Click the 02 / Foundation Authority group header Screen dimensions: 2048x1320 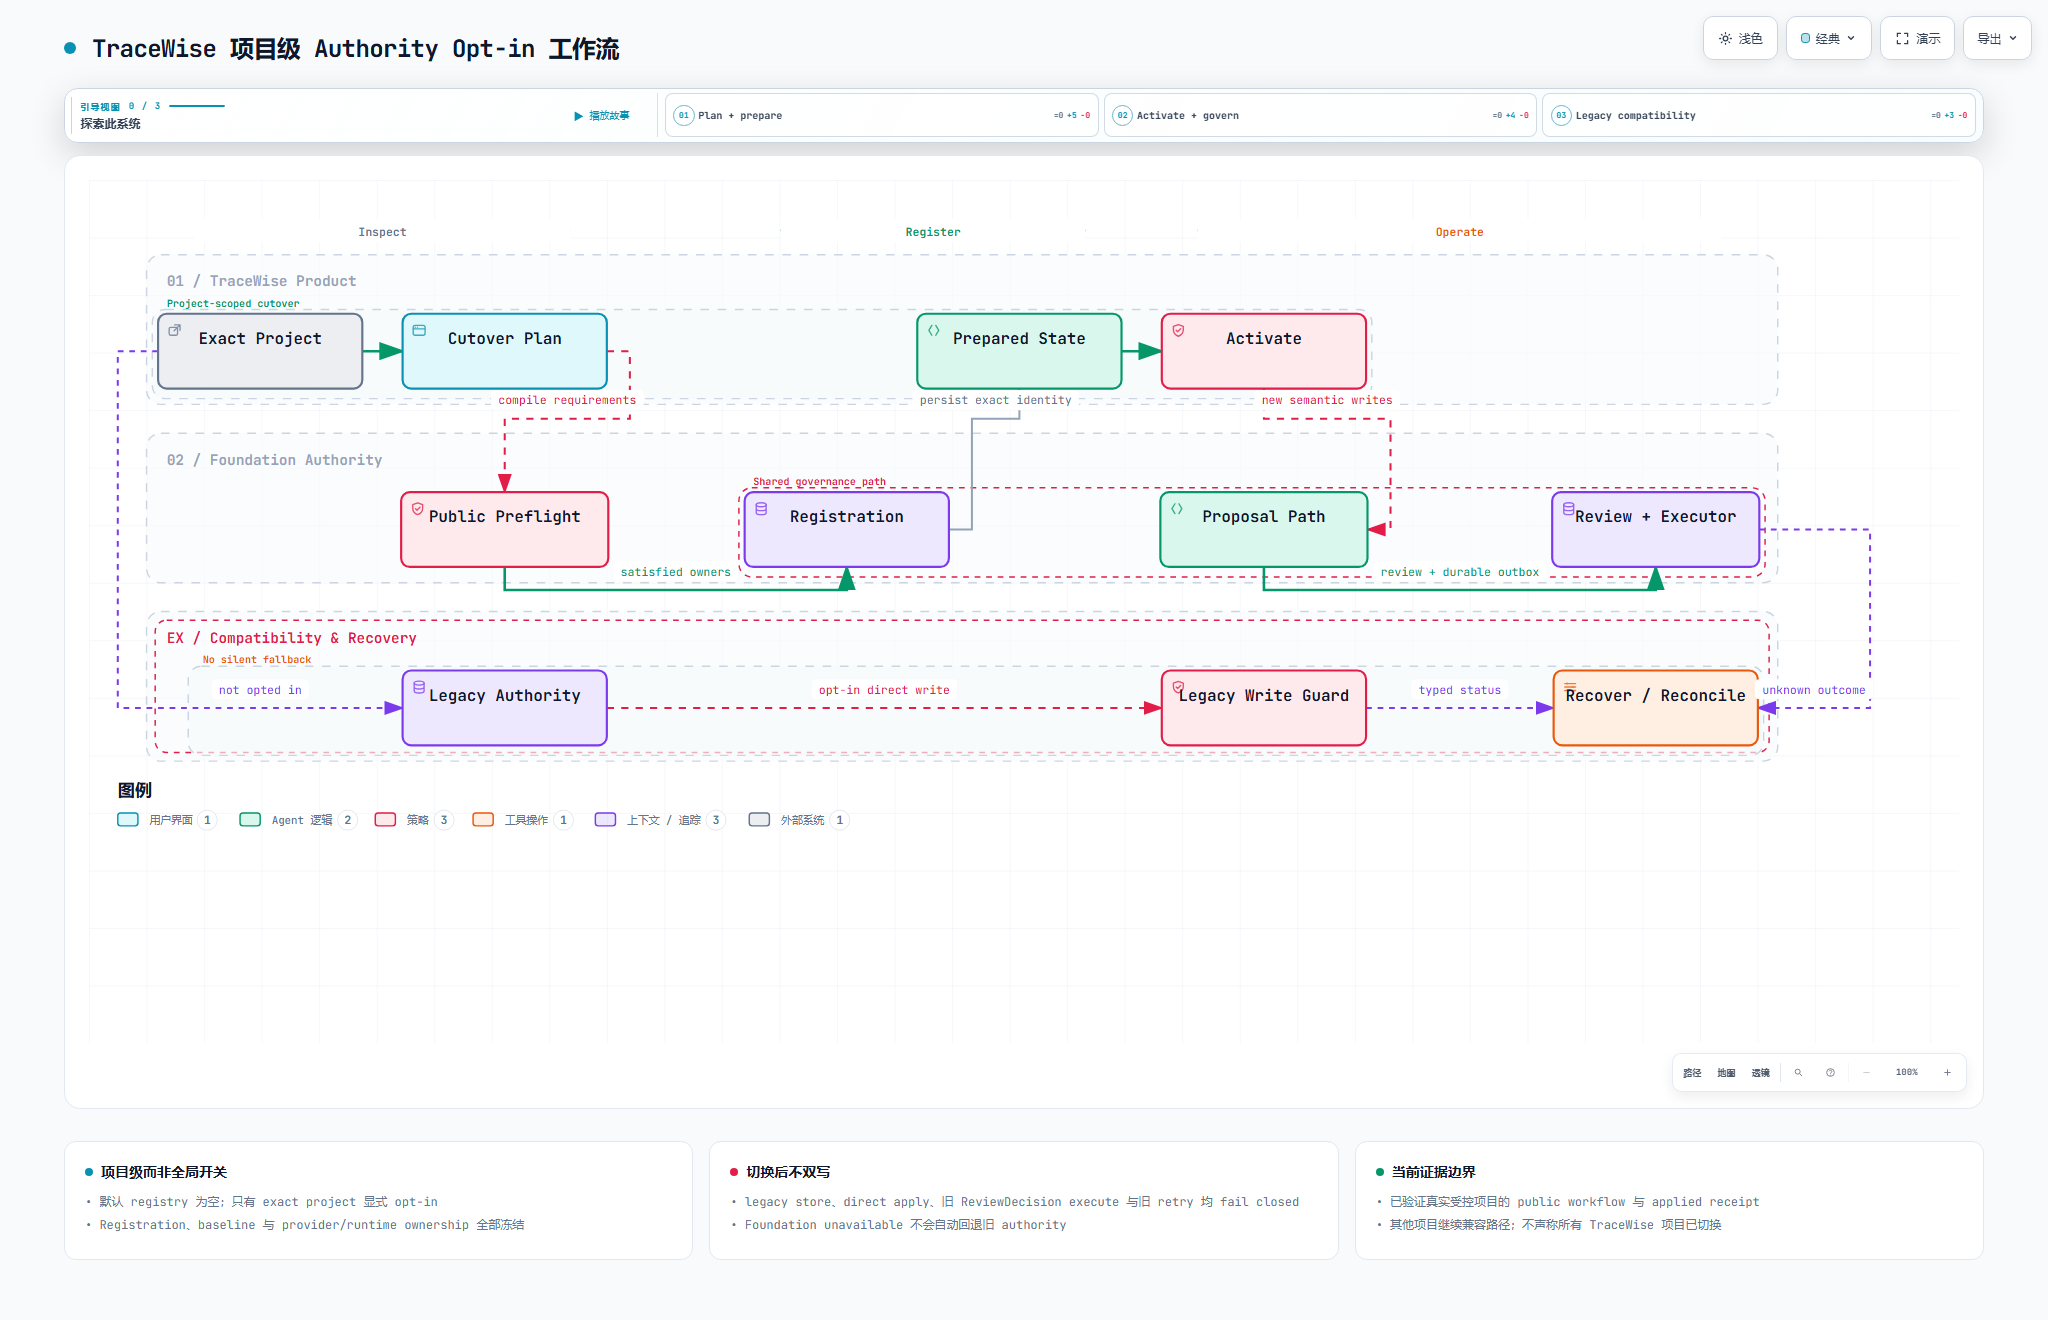point(274,460)
